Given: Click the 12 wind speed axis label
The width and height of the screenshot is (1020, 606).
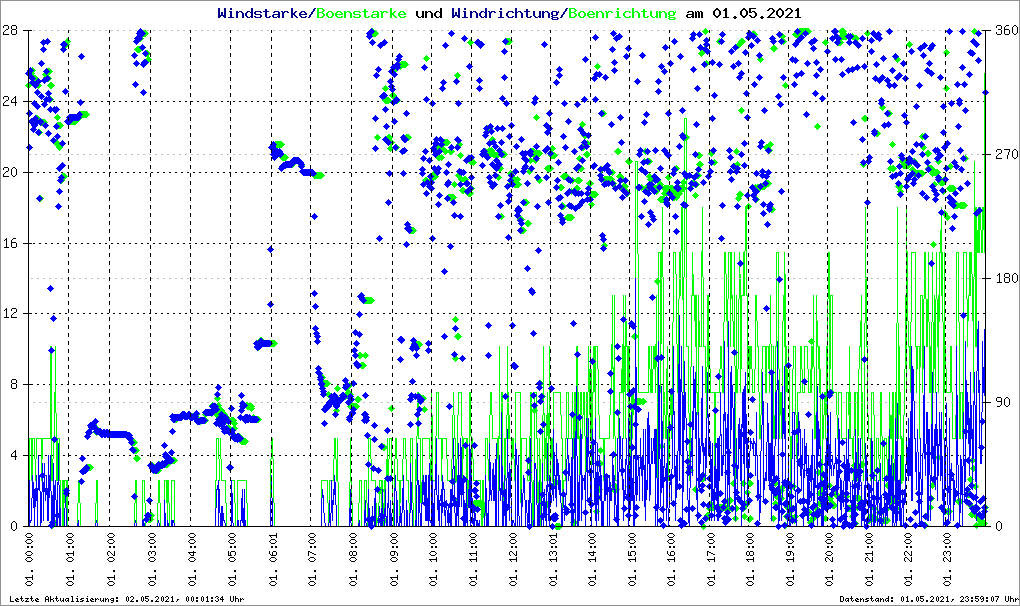Looking at the screenshot, I should tap(11, 314).
